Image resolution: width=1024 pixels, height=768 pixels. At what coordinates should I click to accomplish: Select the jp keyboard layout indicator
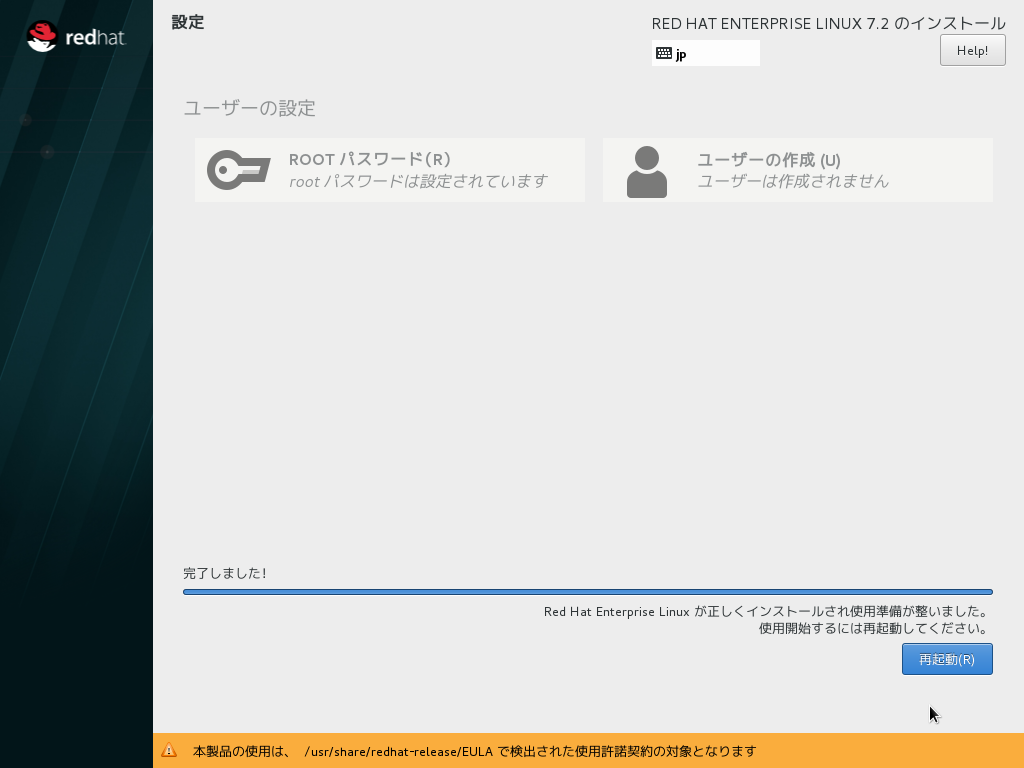coord(705,53)
